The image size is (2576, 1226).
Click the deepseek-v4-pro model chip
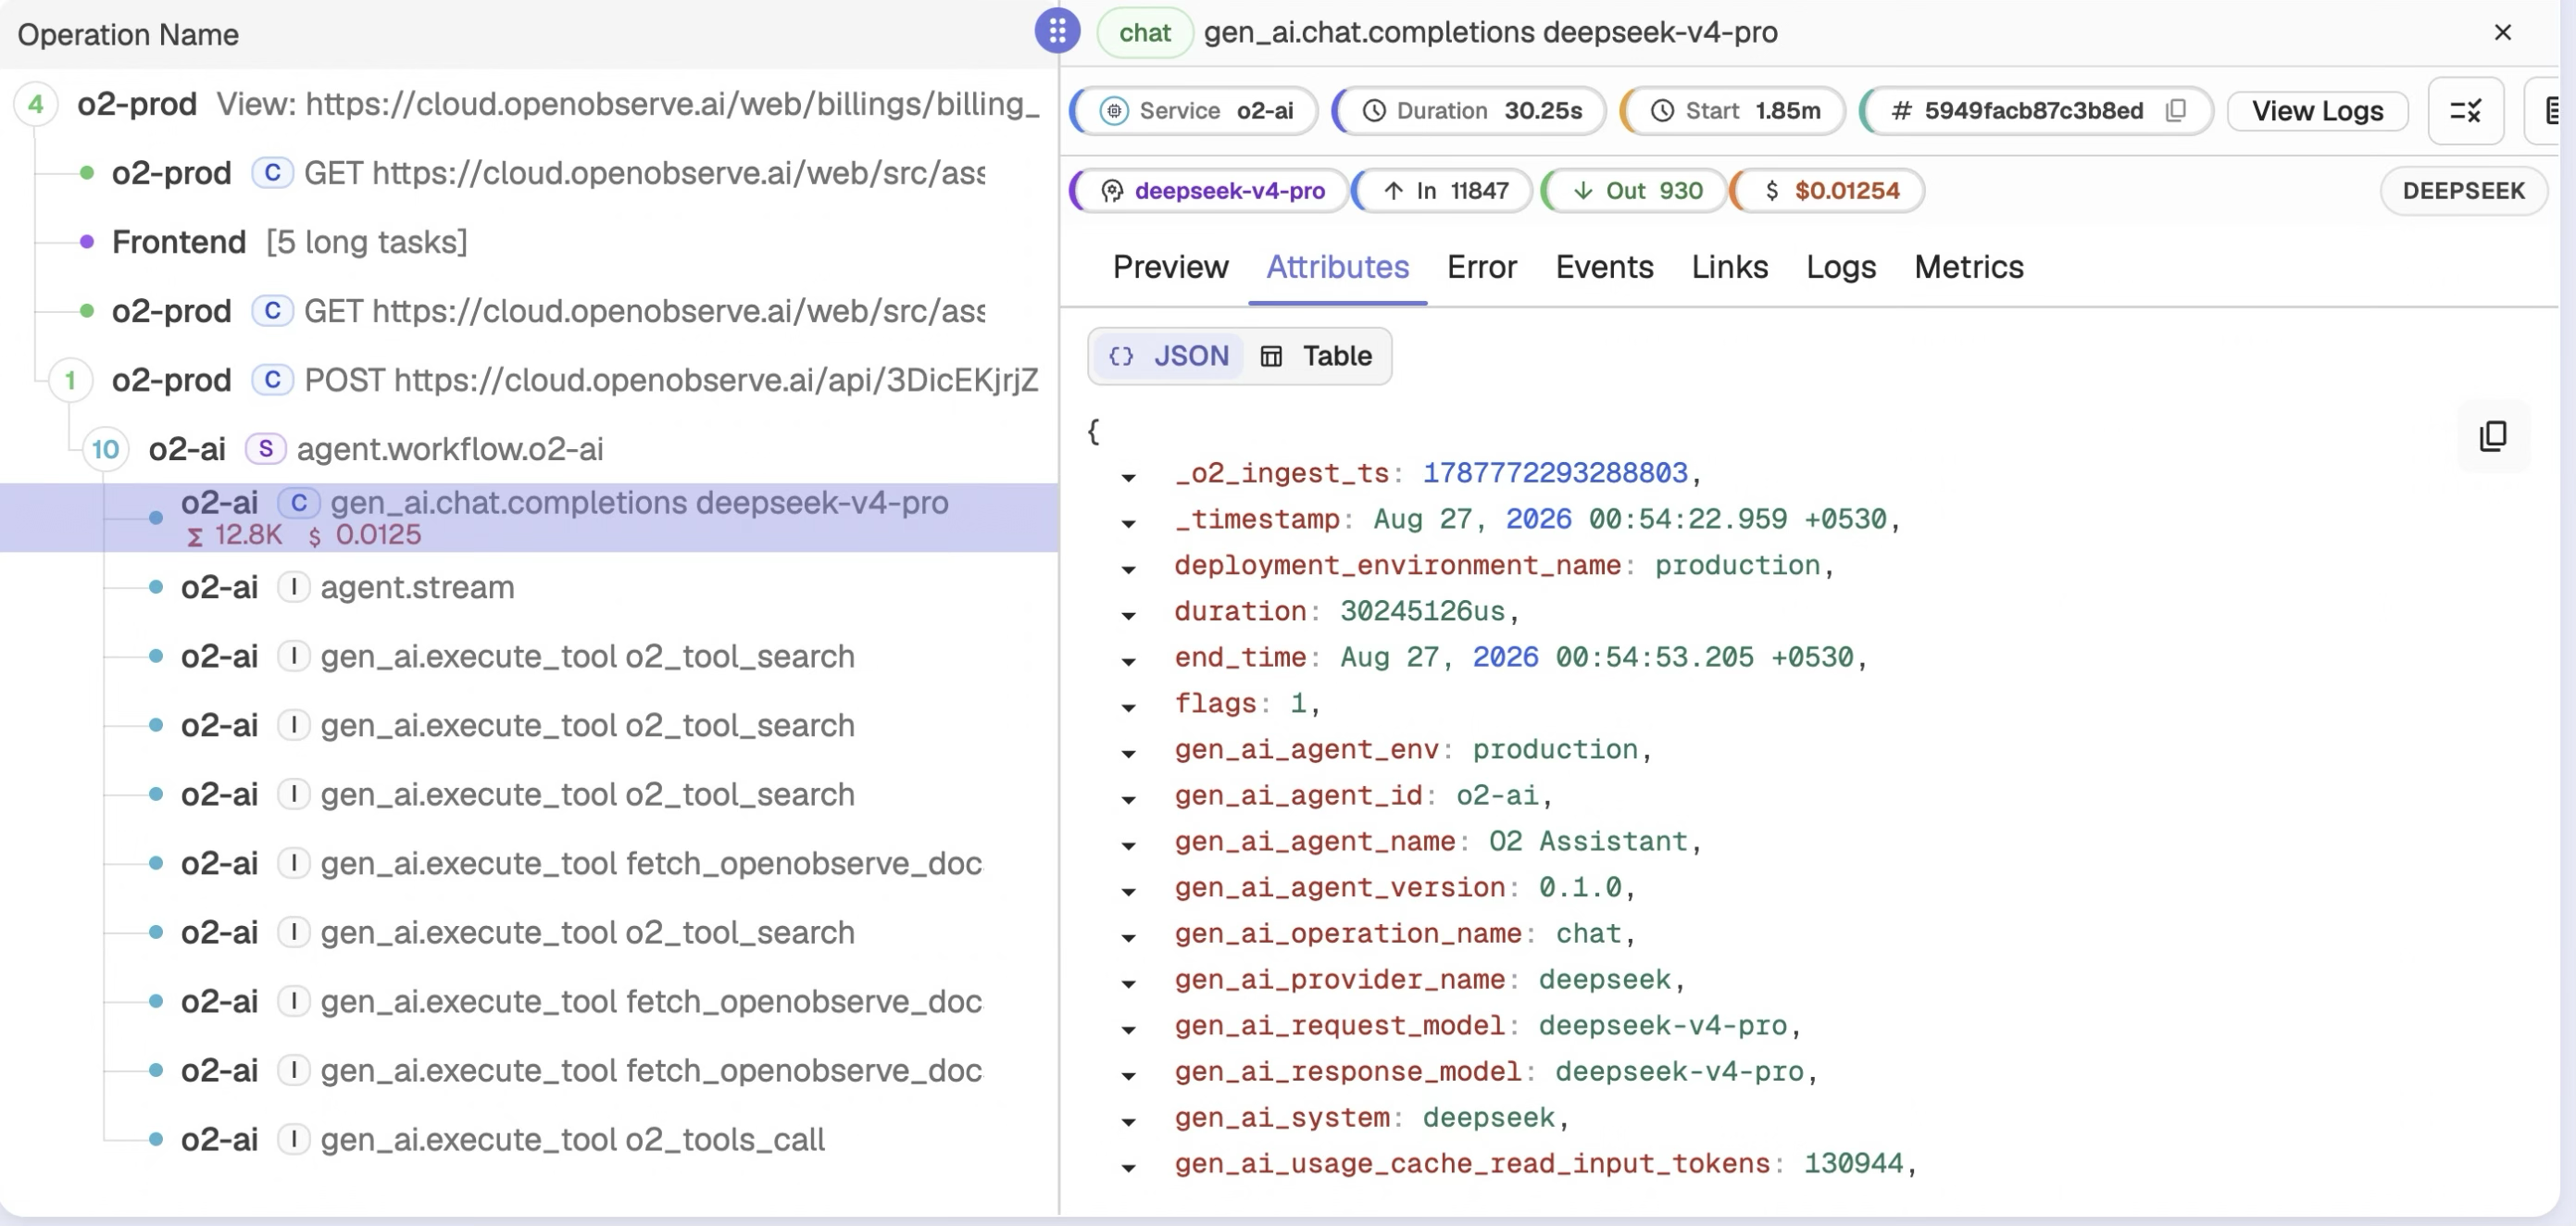1209,190
